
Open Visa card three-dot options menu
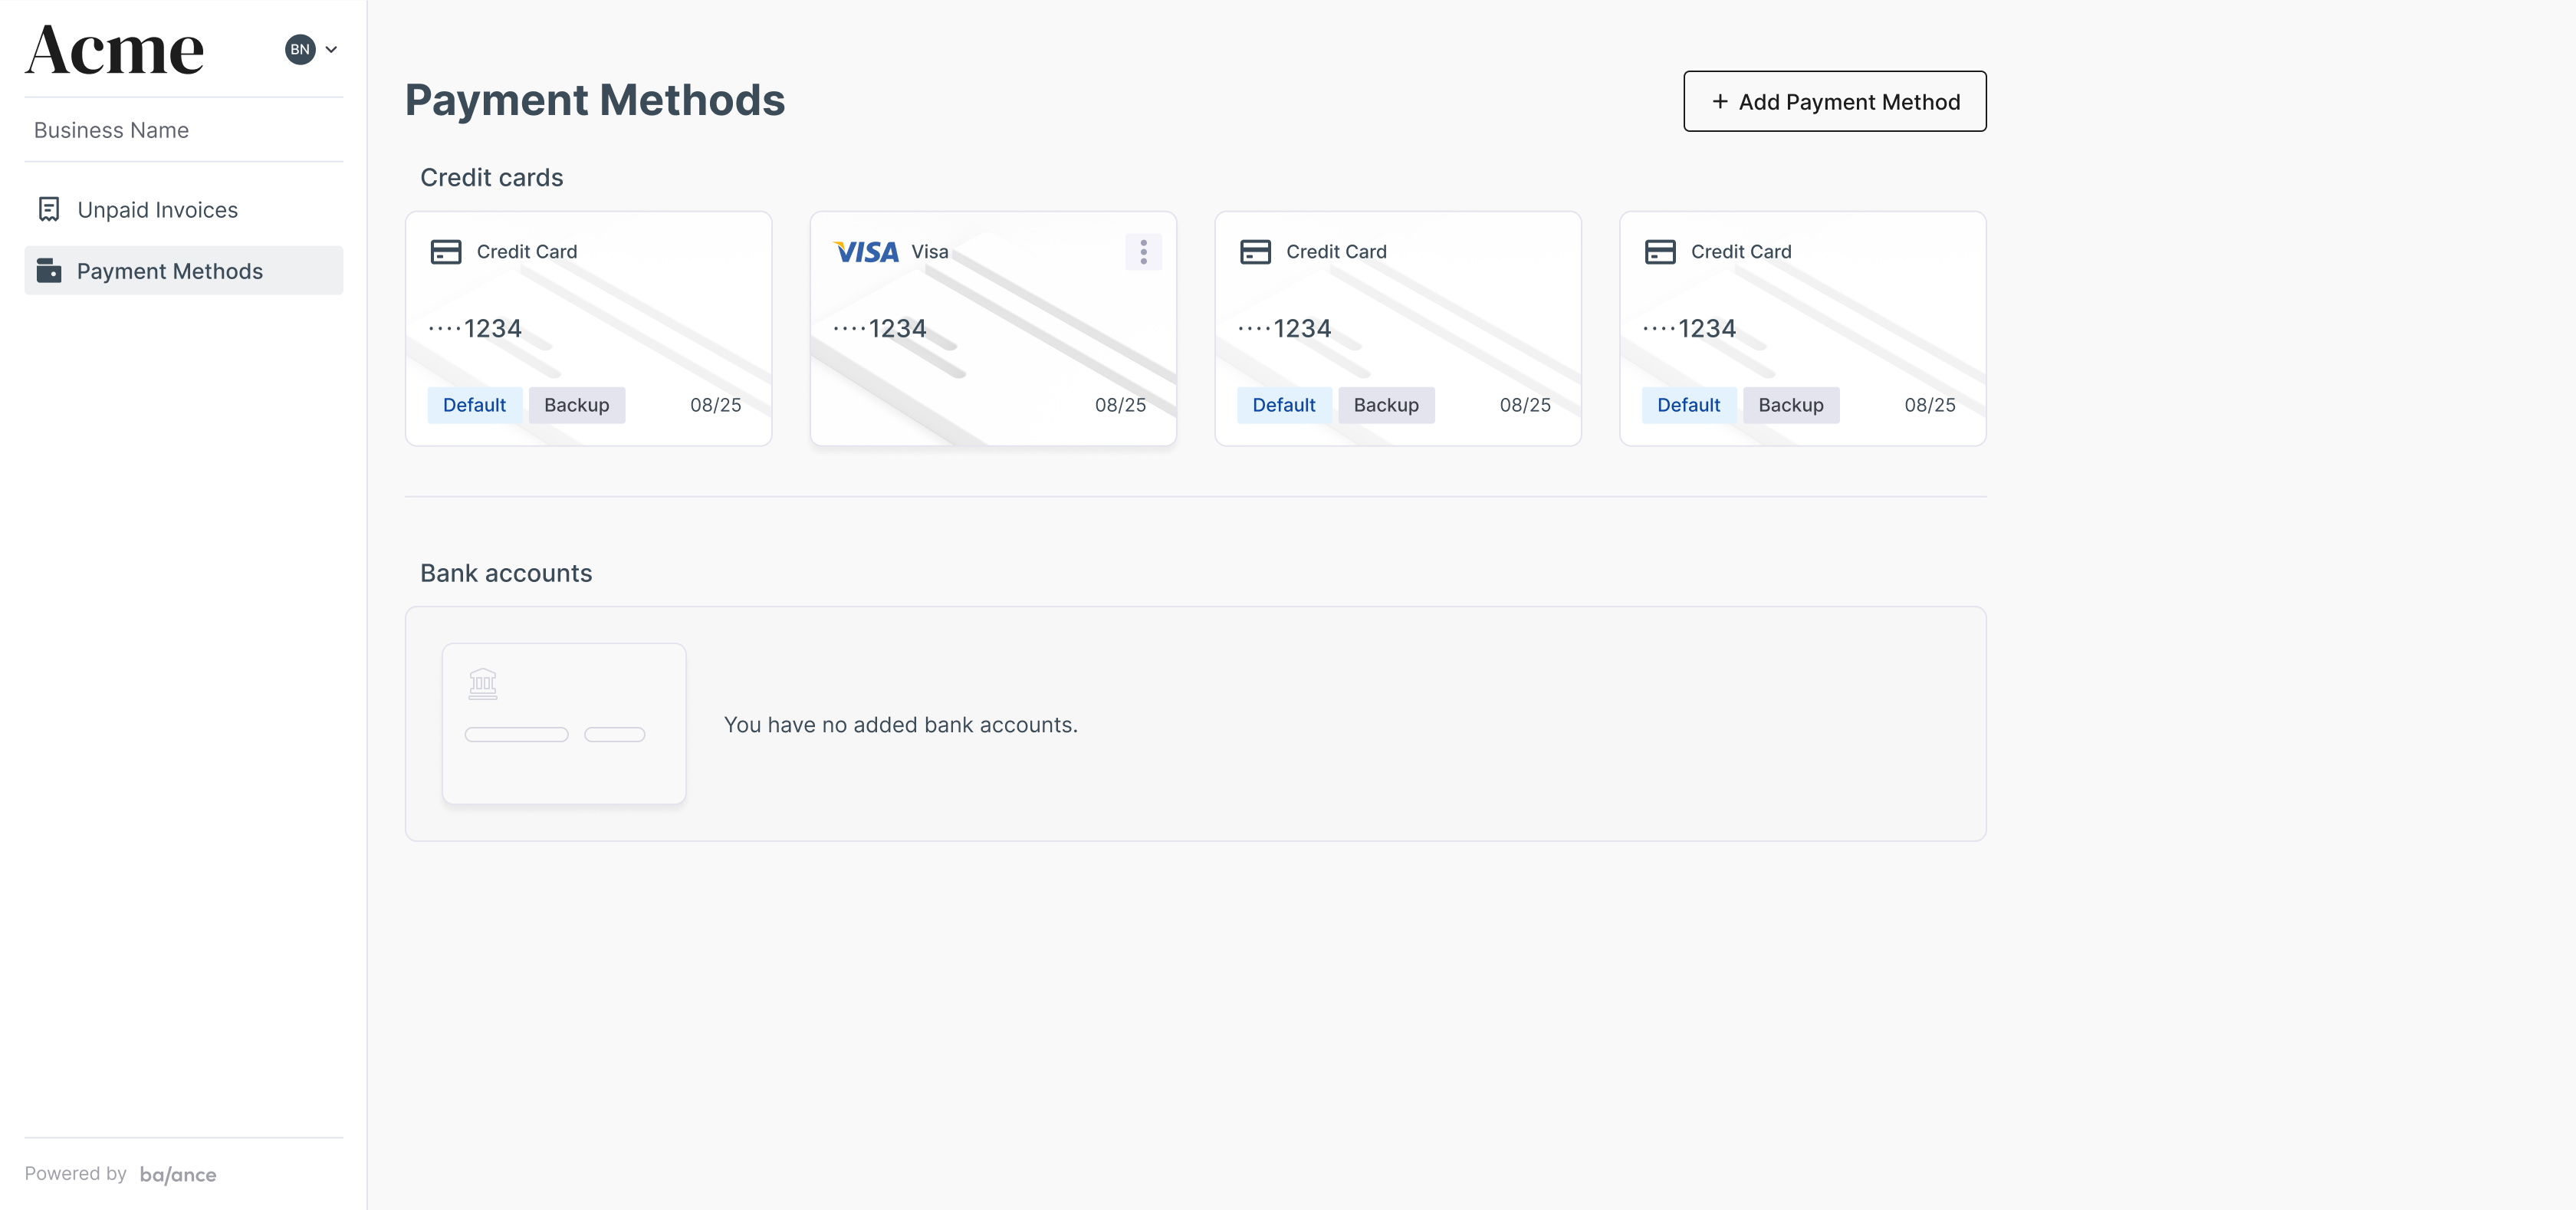(x=1143, y=252)
